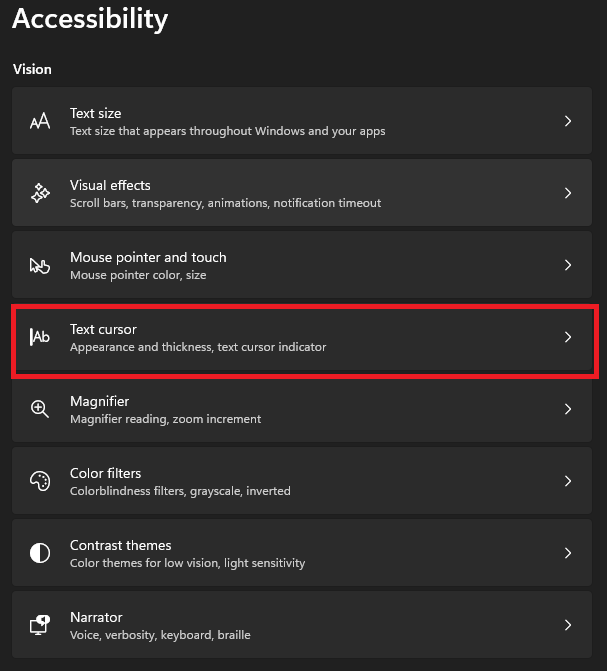The image size is (607, 671).
Task: Expand Visual effects using its chevron
Action: 568,193
